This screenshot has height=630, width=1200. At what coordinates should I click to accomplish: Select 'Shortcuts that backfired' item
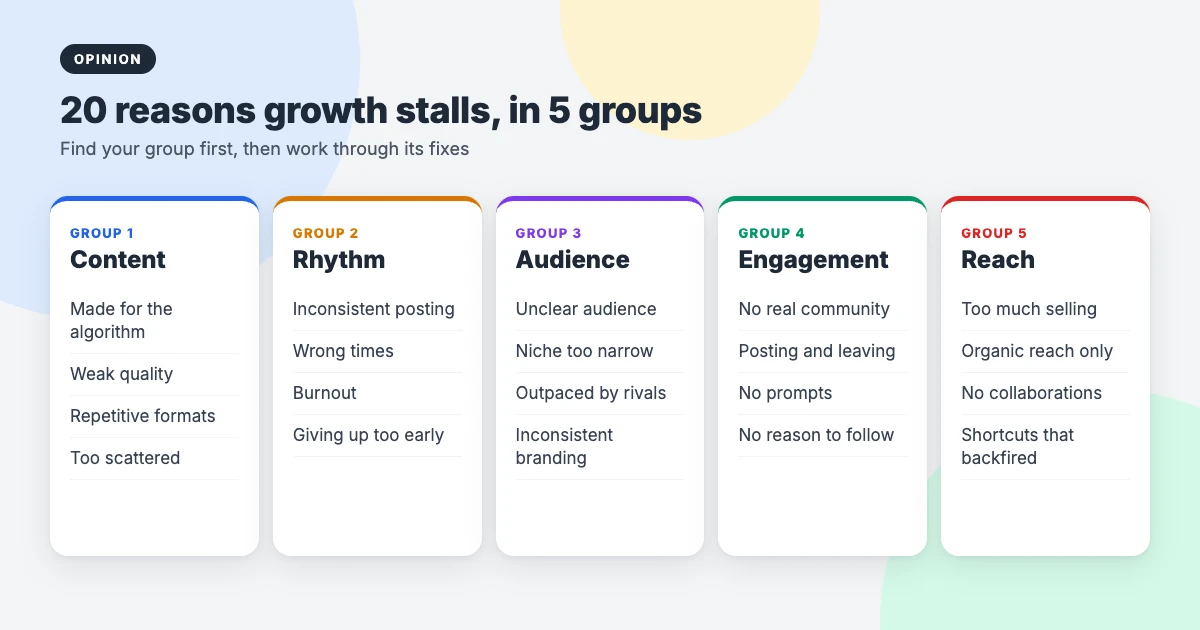click(1046, 447)
